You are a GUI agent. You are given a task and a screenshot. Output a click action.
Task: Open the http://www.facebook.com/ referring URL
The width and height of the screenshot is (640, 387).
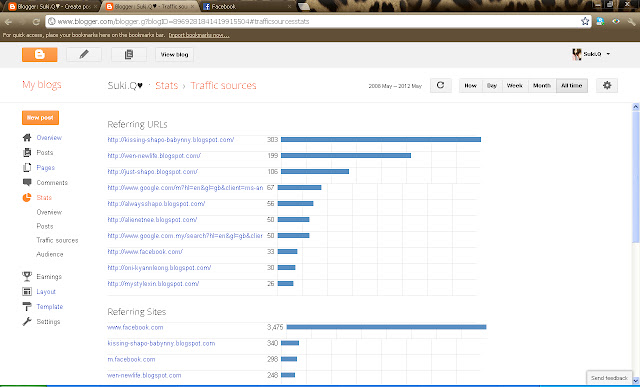(x=145, y=251)
